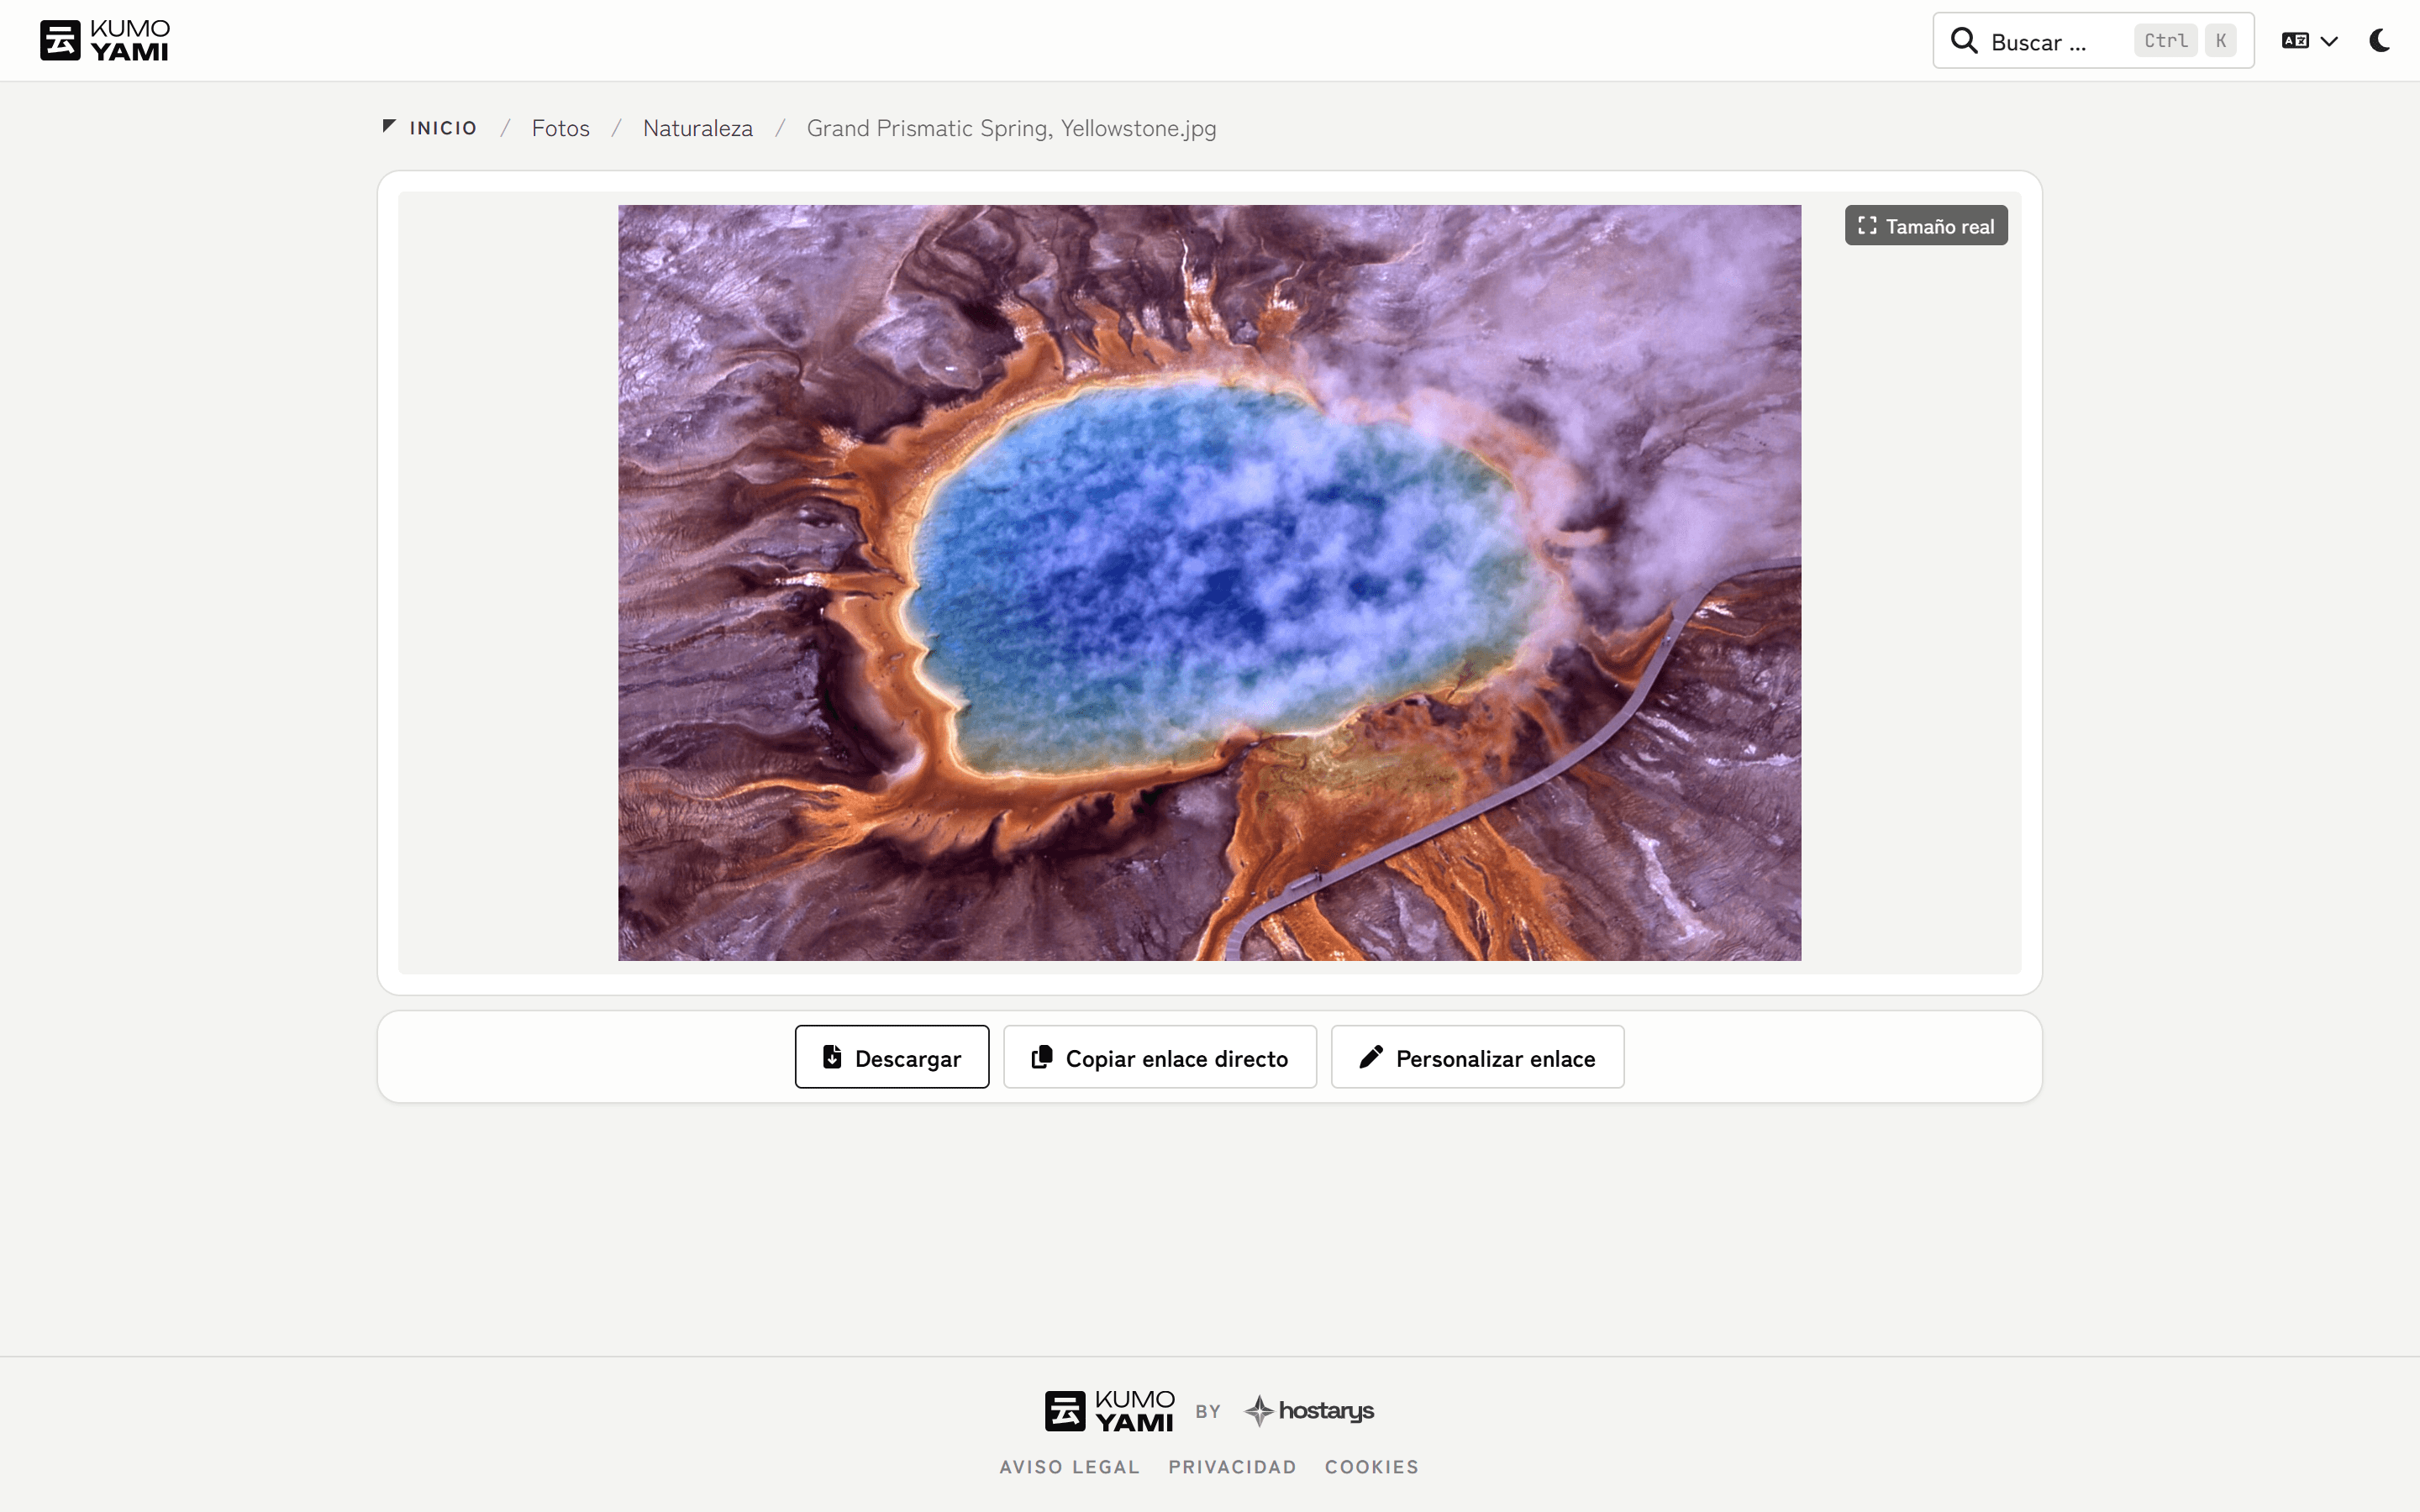Show image at Tamaño real
2420x1512 pixels.
(x=1925, y=226)
